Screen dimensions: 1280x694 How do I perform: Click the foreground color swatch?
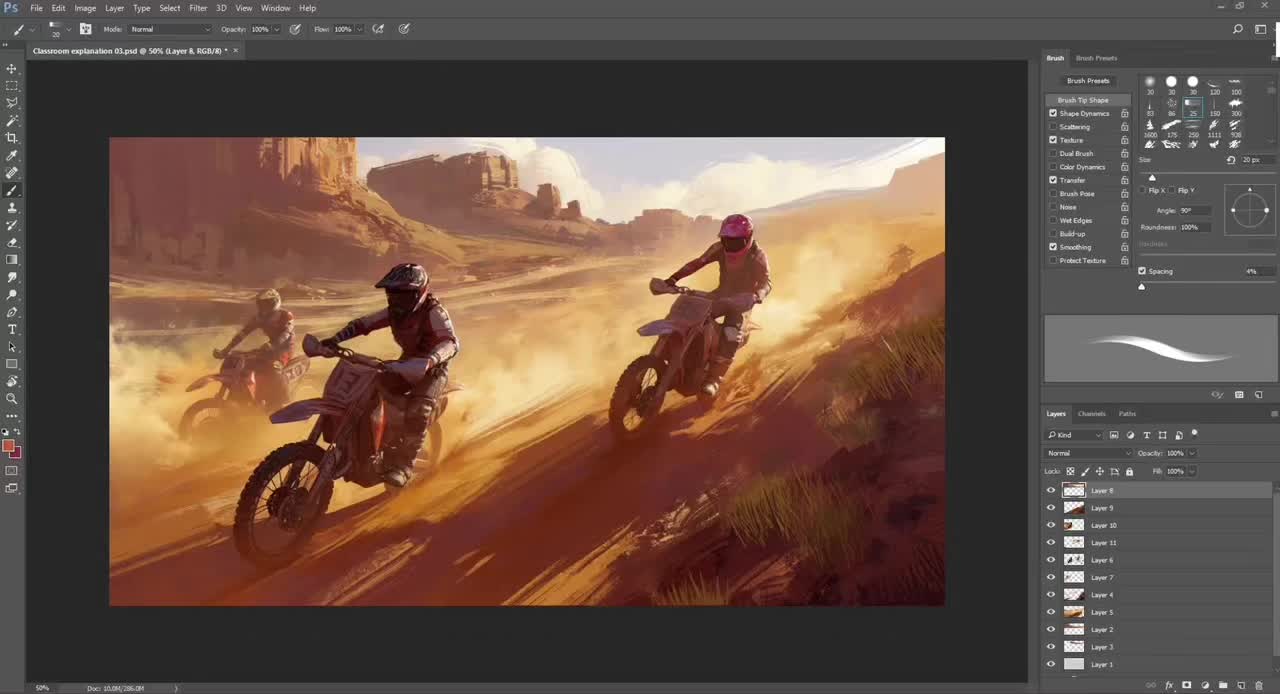(8, 446)
